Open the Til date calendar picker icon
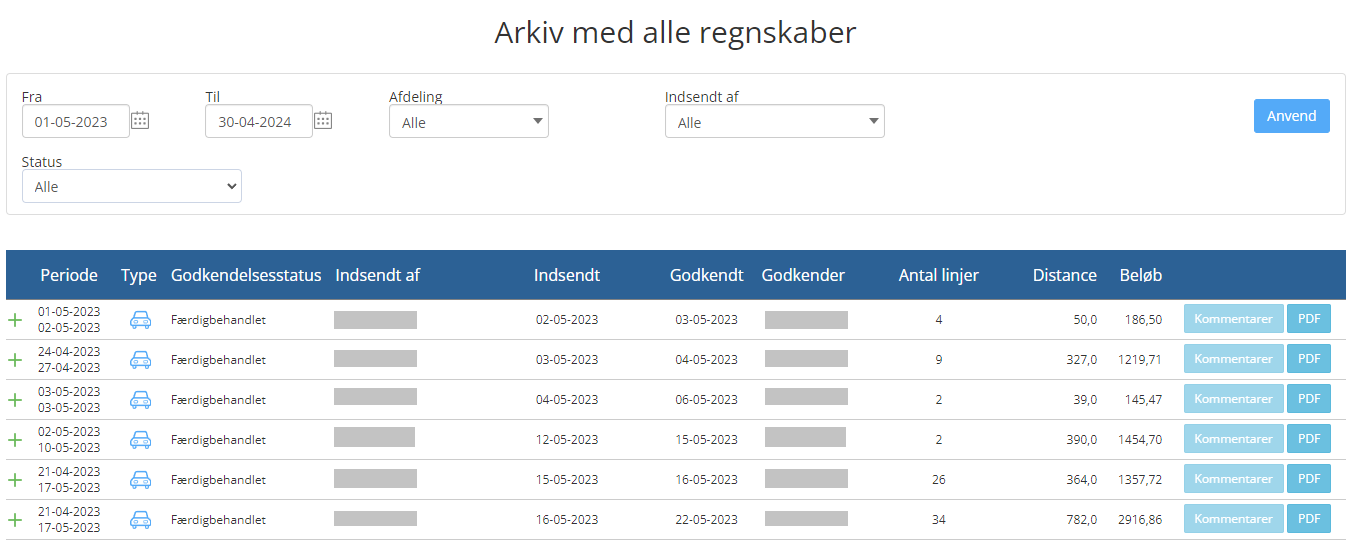 [x=323, y=121]
